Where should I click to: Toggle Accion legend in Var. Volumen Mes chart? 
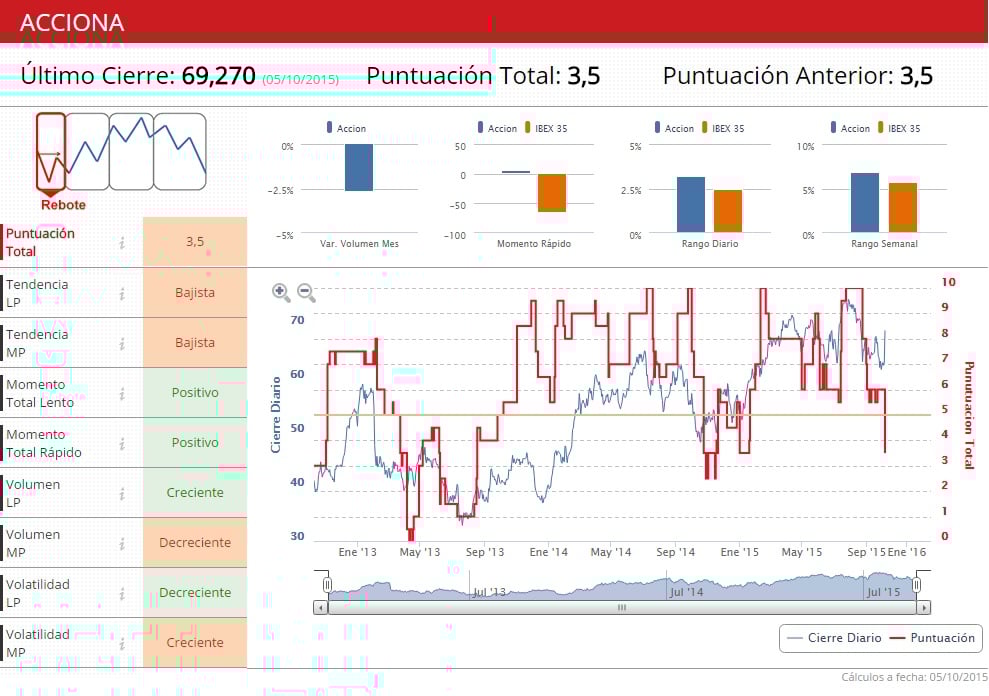tap(346, 128)
